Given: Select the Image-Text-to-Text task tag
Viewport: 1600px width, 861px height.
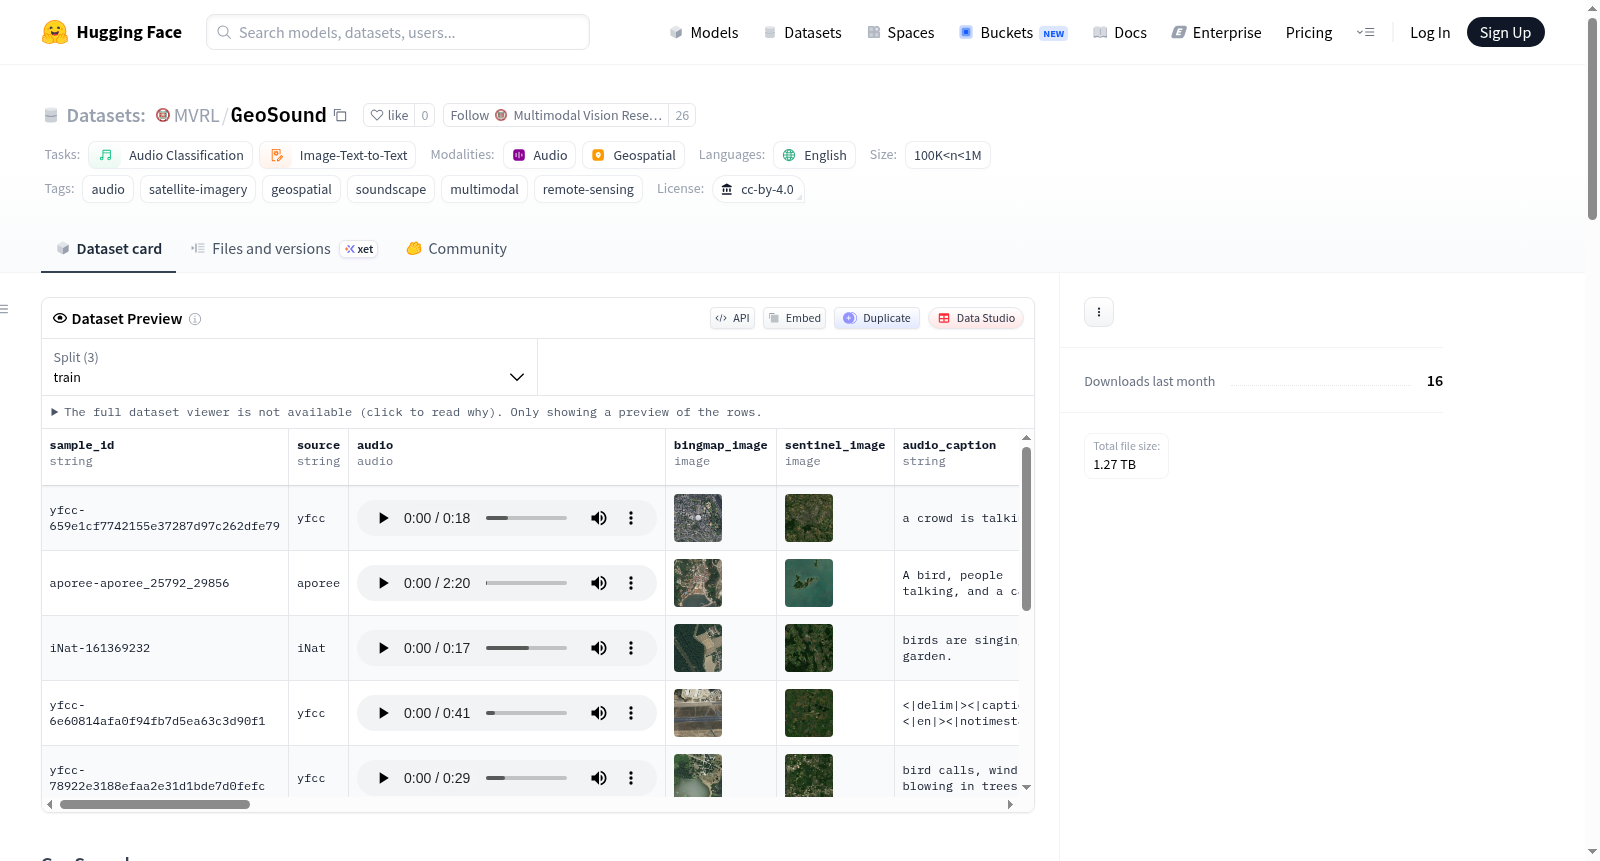Looking at the screenshot, I should click(x=338, y=155).
